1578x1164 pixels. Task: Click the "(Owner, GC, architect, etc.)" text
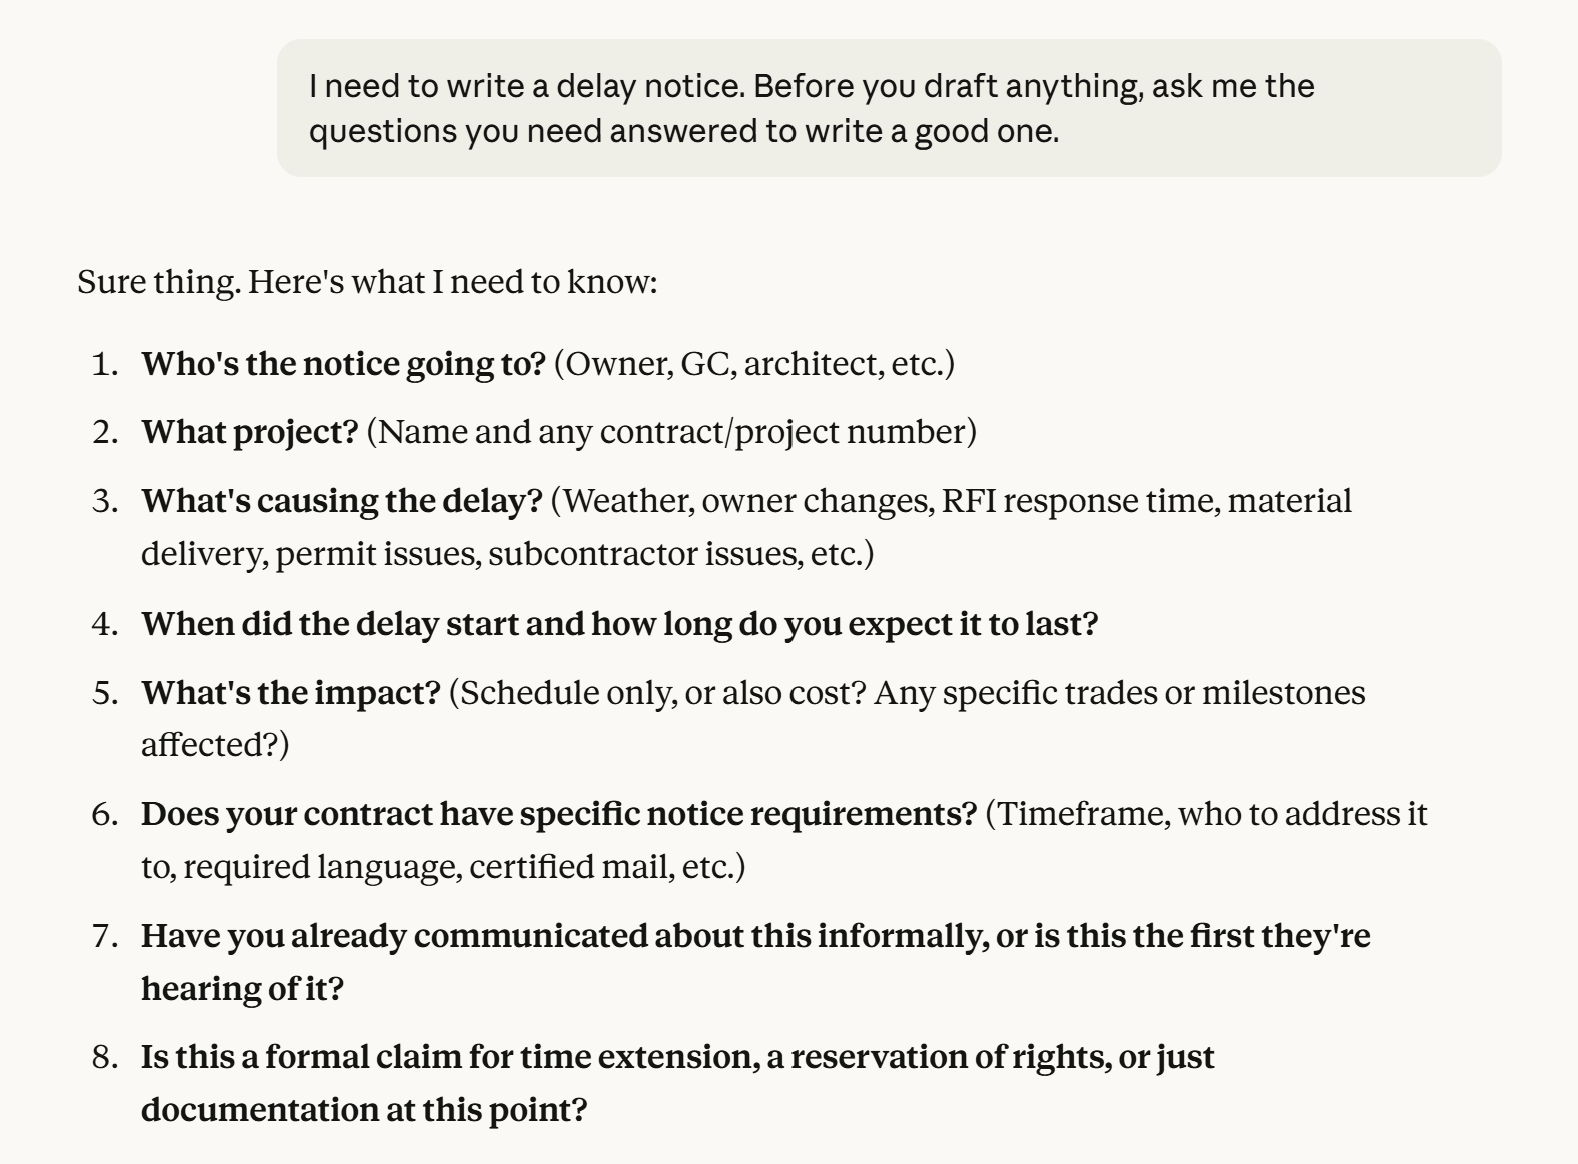point(754,364)
